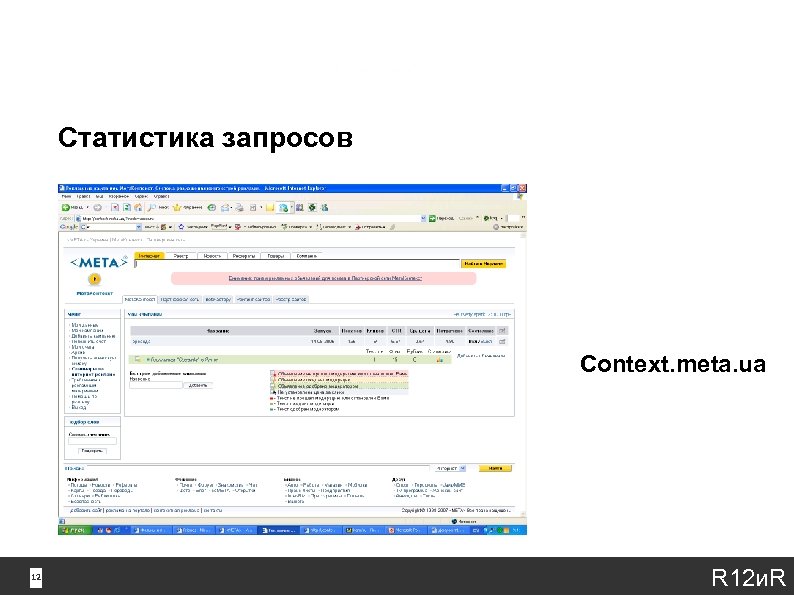Click the yellow 'Найти в Украине' button
The image size is (794, 595).
pos(483,263)
